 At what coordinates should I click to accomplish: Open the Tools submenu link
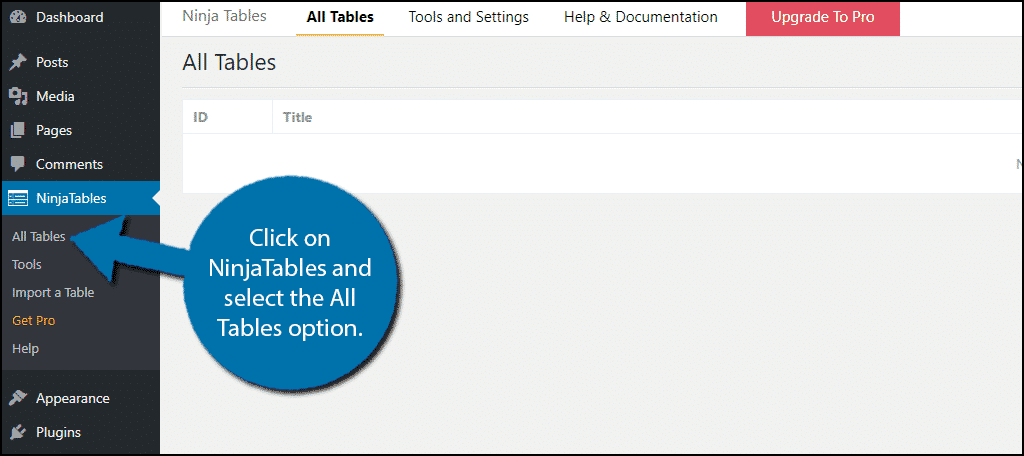(27, 265)
